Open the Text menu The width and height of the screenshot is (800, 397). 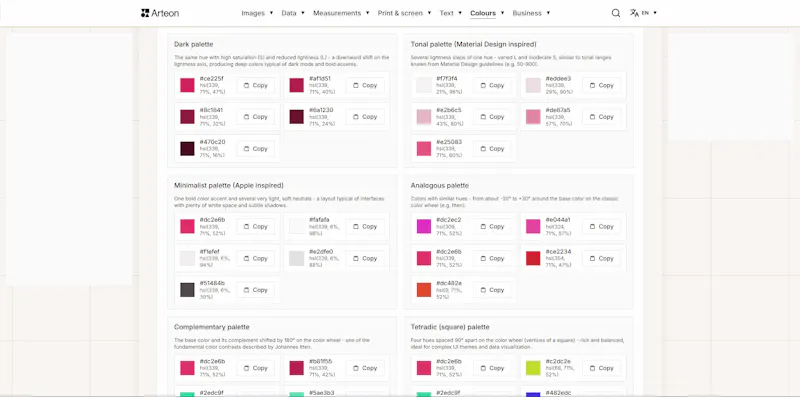coord(451,13)
